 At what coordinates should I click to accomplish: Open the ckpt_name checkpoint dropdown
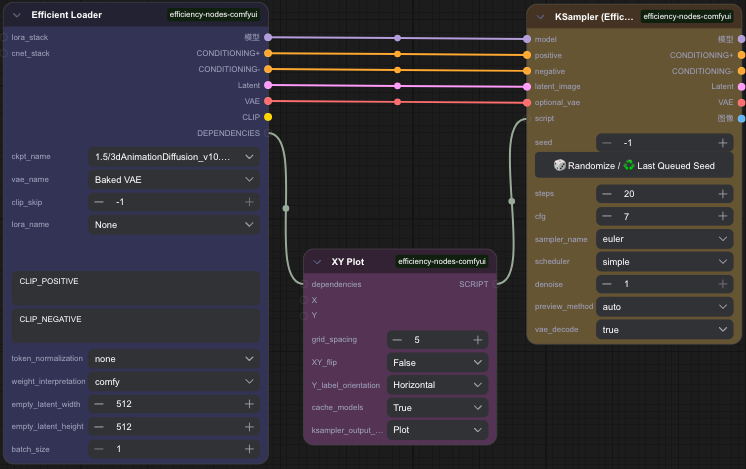click(x=174, y=157)
